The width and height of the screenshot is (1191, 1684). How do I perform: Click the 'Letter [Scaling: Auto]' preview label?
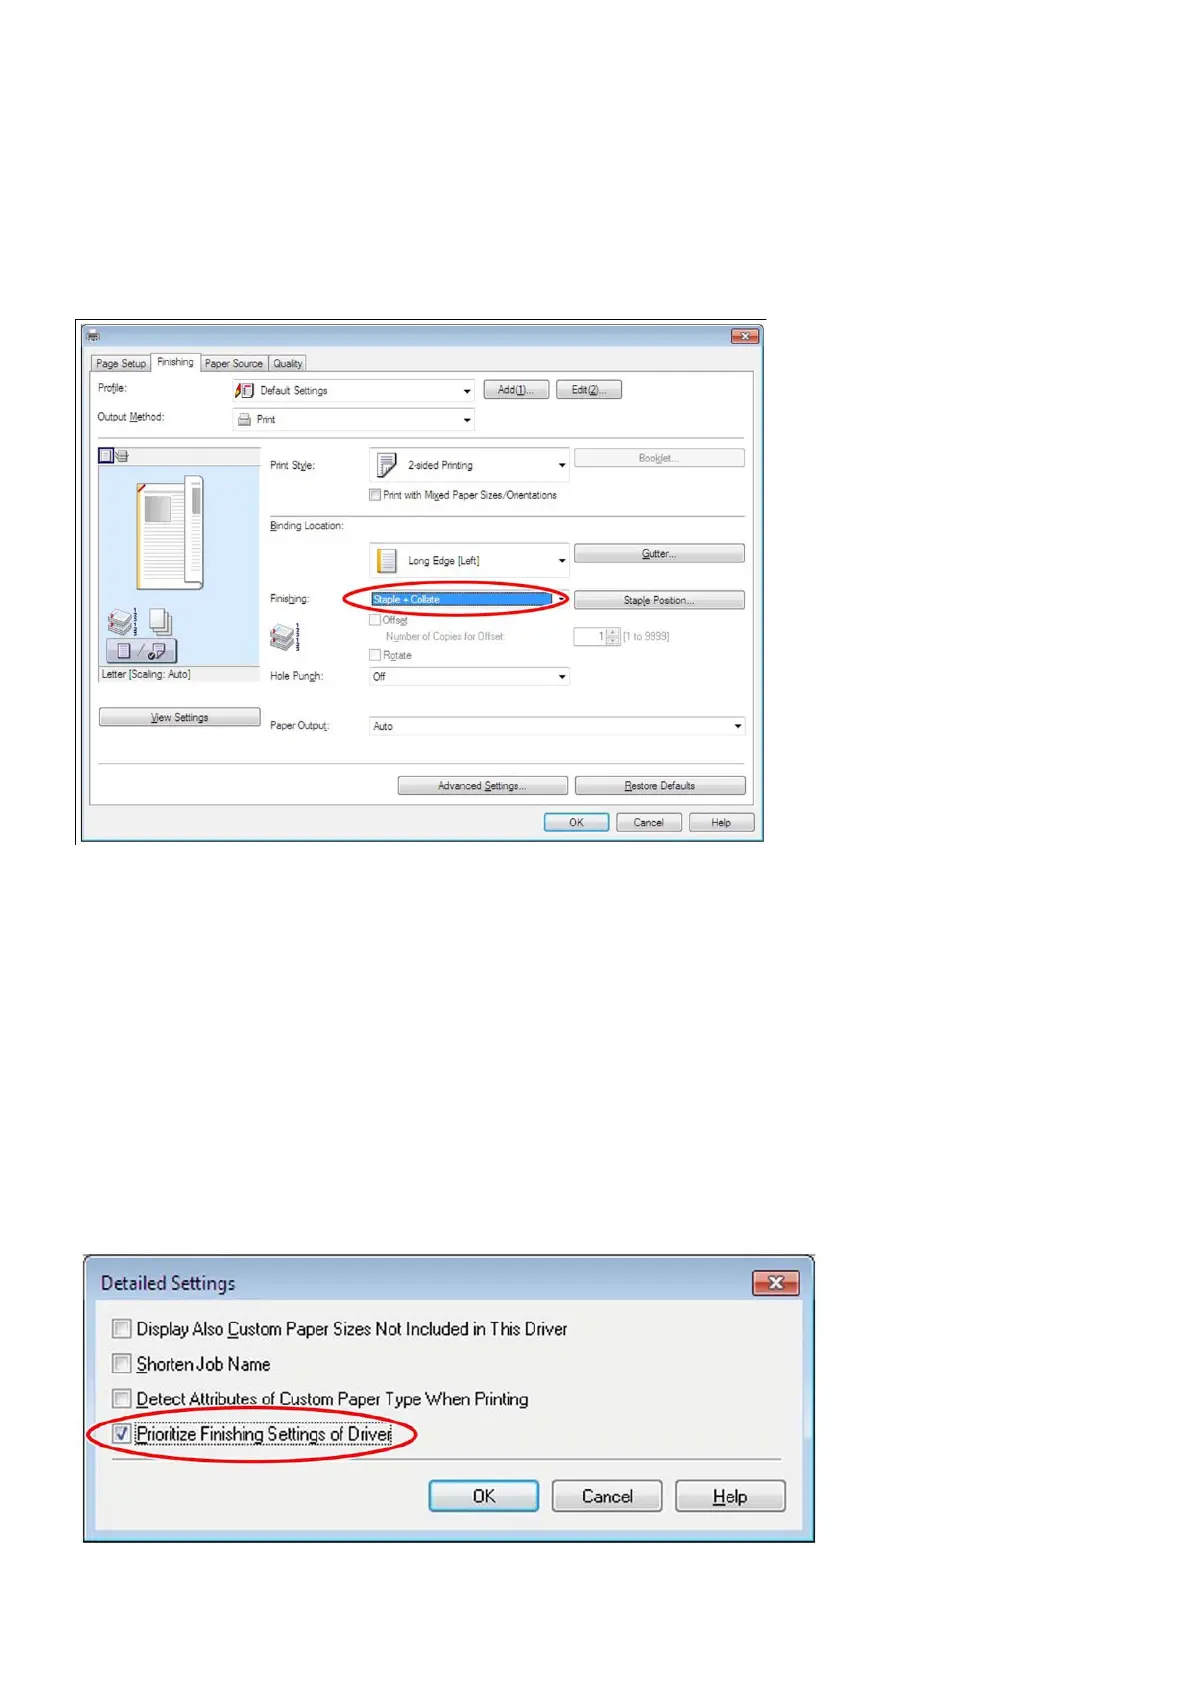pos(146,675)
